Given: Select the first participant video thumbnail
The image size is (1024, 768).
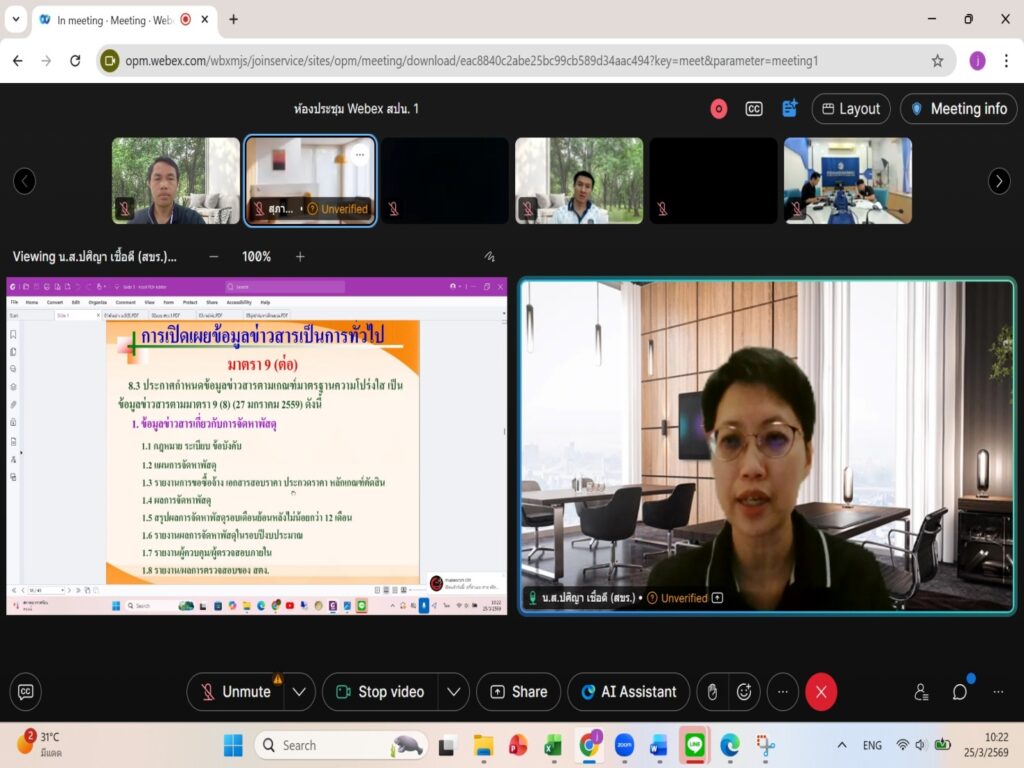Looking at the screenshot, I should [x=176, y=181].
